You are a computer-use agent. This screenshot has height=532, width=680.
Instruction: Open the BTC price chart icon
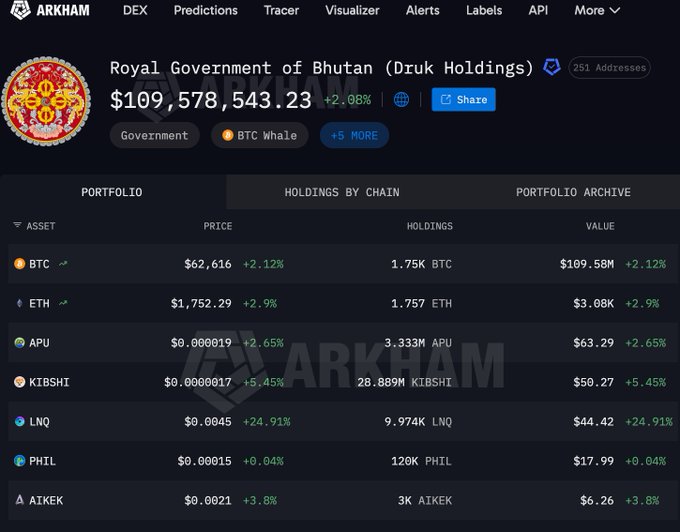63,263
